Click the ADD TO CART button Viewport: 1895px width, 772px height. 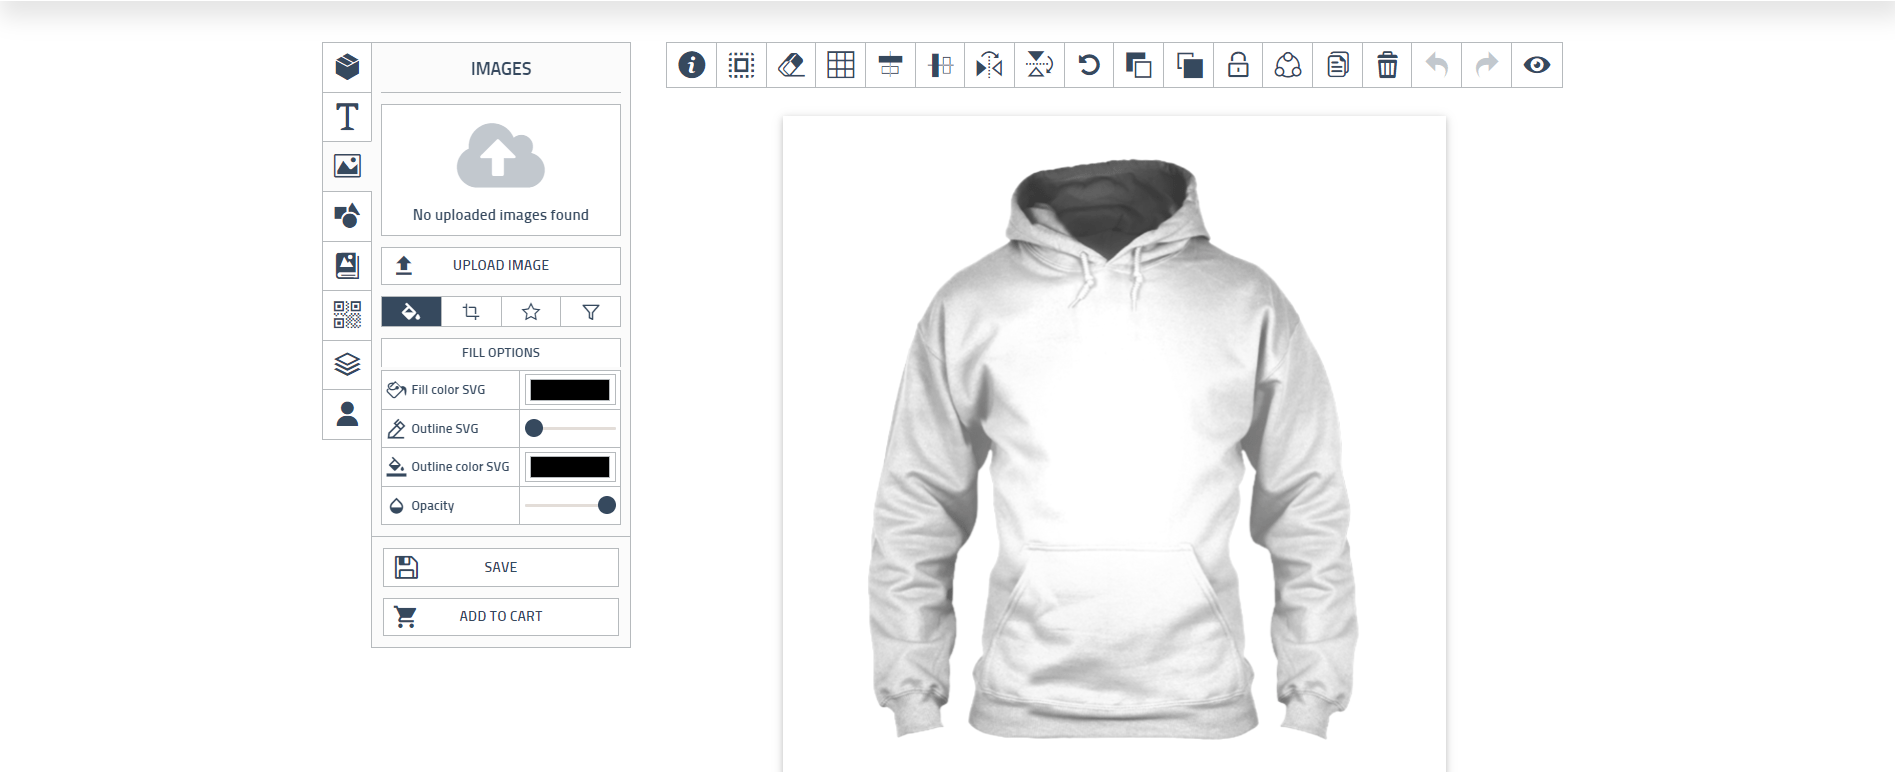pos(501,616)
